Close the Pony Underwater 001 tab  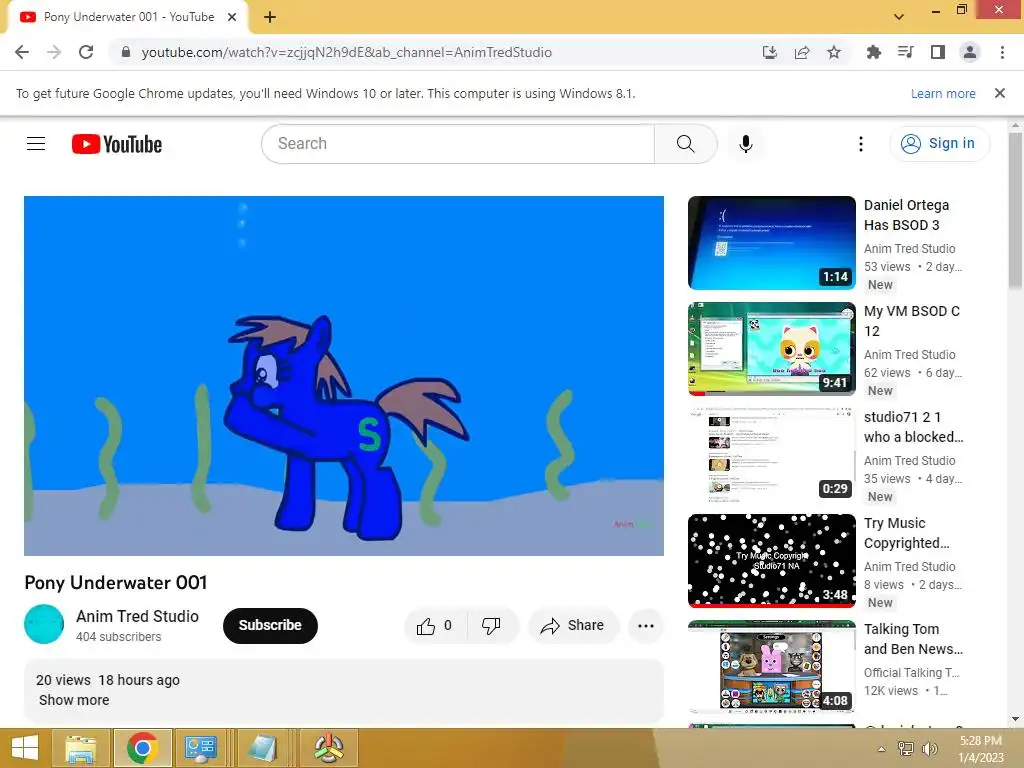point(232,18)
